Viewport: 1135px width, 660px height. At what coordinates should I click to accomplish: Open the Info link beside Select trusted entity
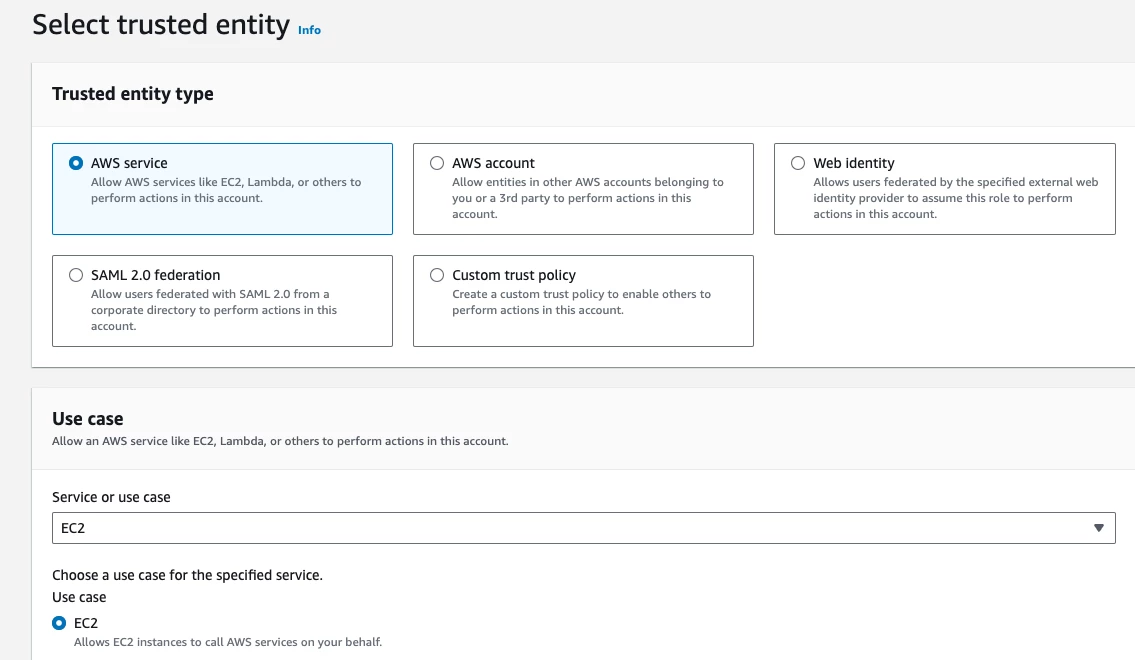tap(309, 30)
